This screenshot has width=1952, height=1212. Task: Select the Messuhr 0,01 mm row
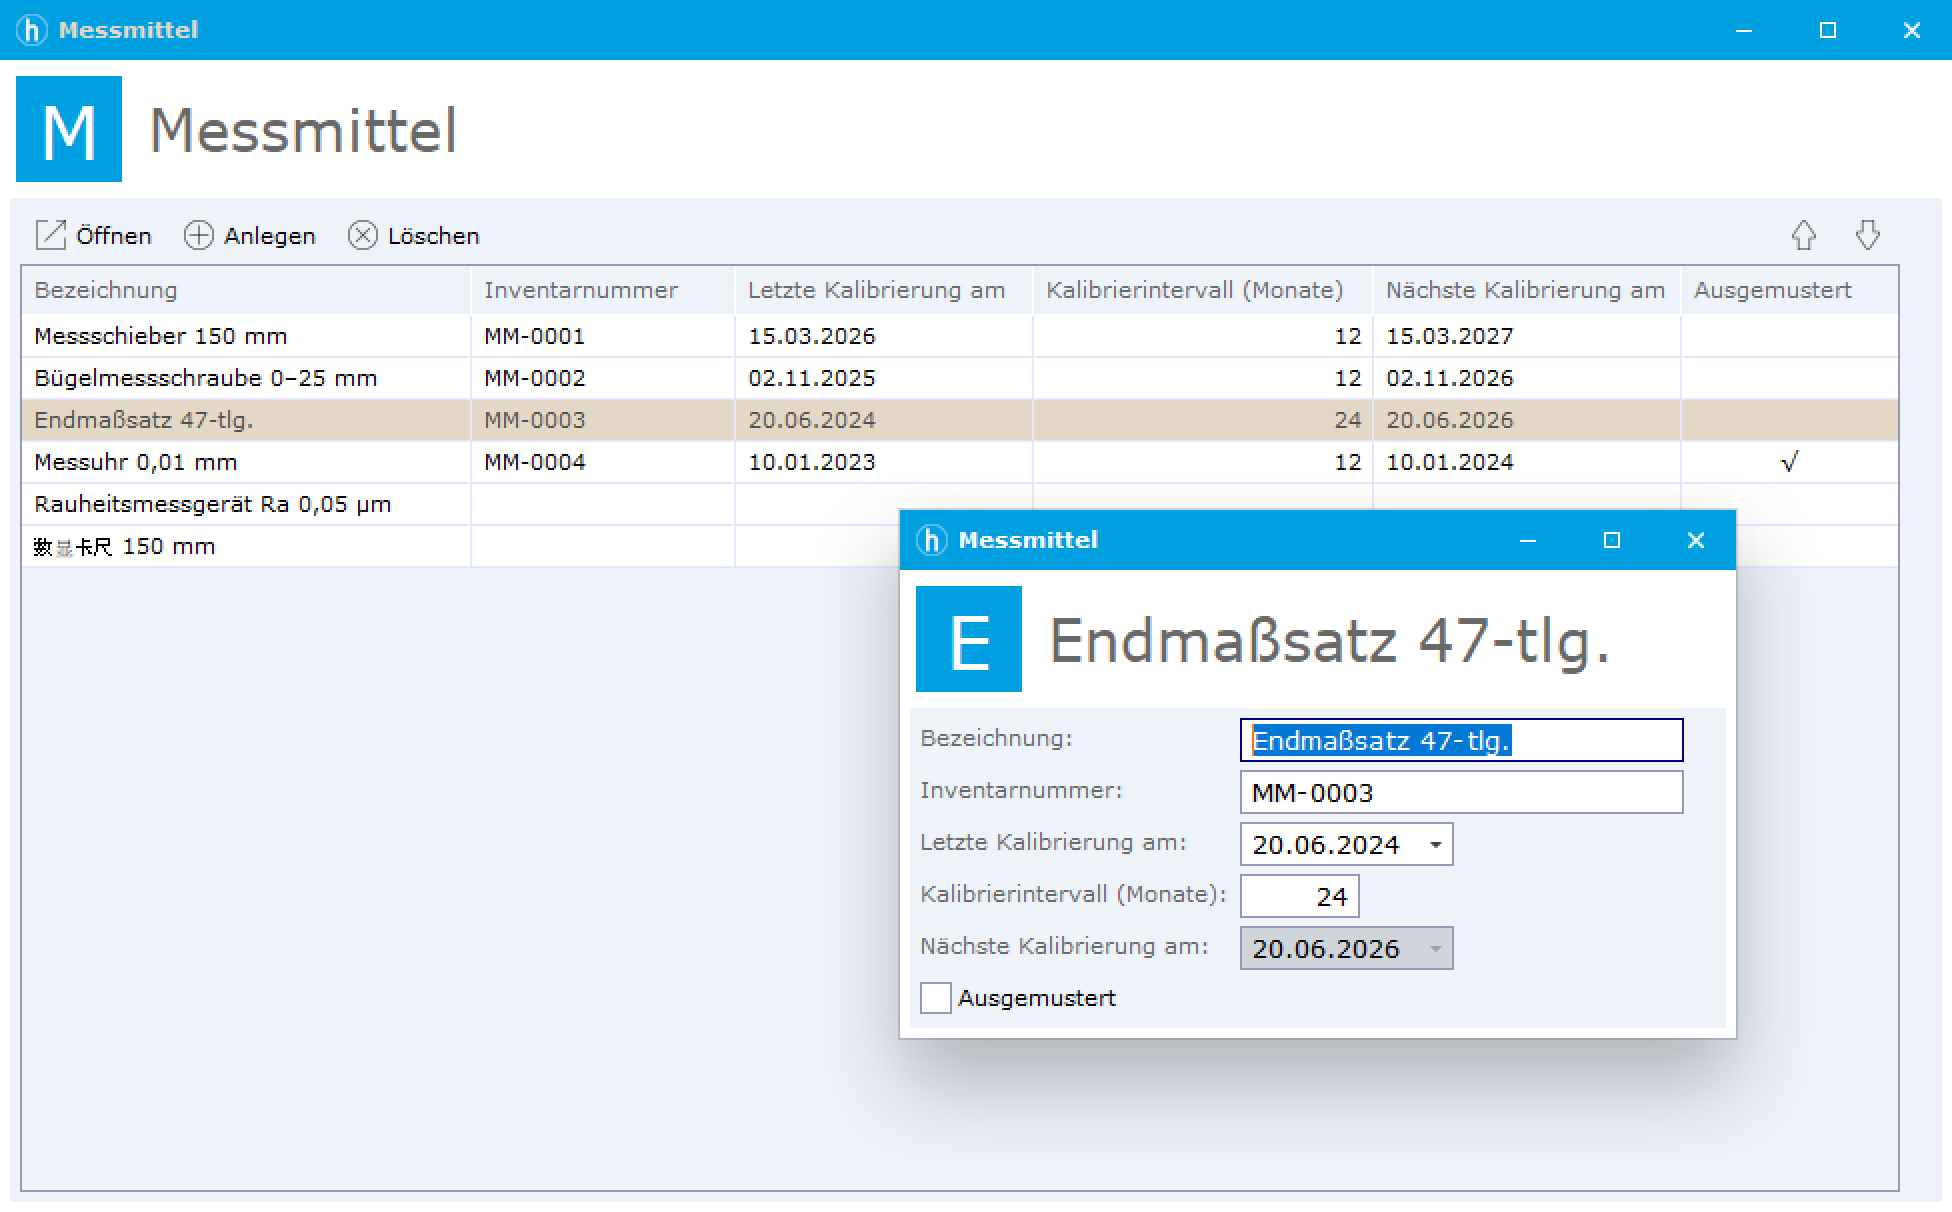(x=960, y=462)
